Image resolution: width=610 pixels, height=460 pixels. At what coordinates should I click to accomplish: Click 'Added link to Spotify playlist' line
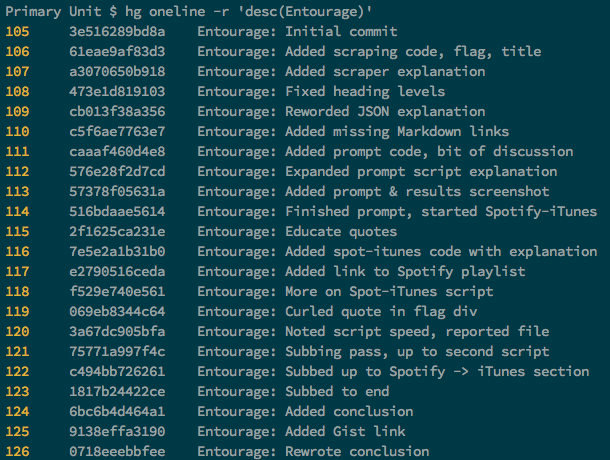[405, 272]
